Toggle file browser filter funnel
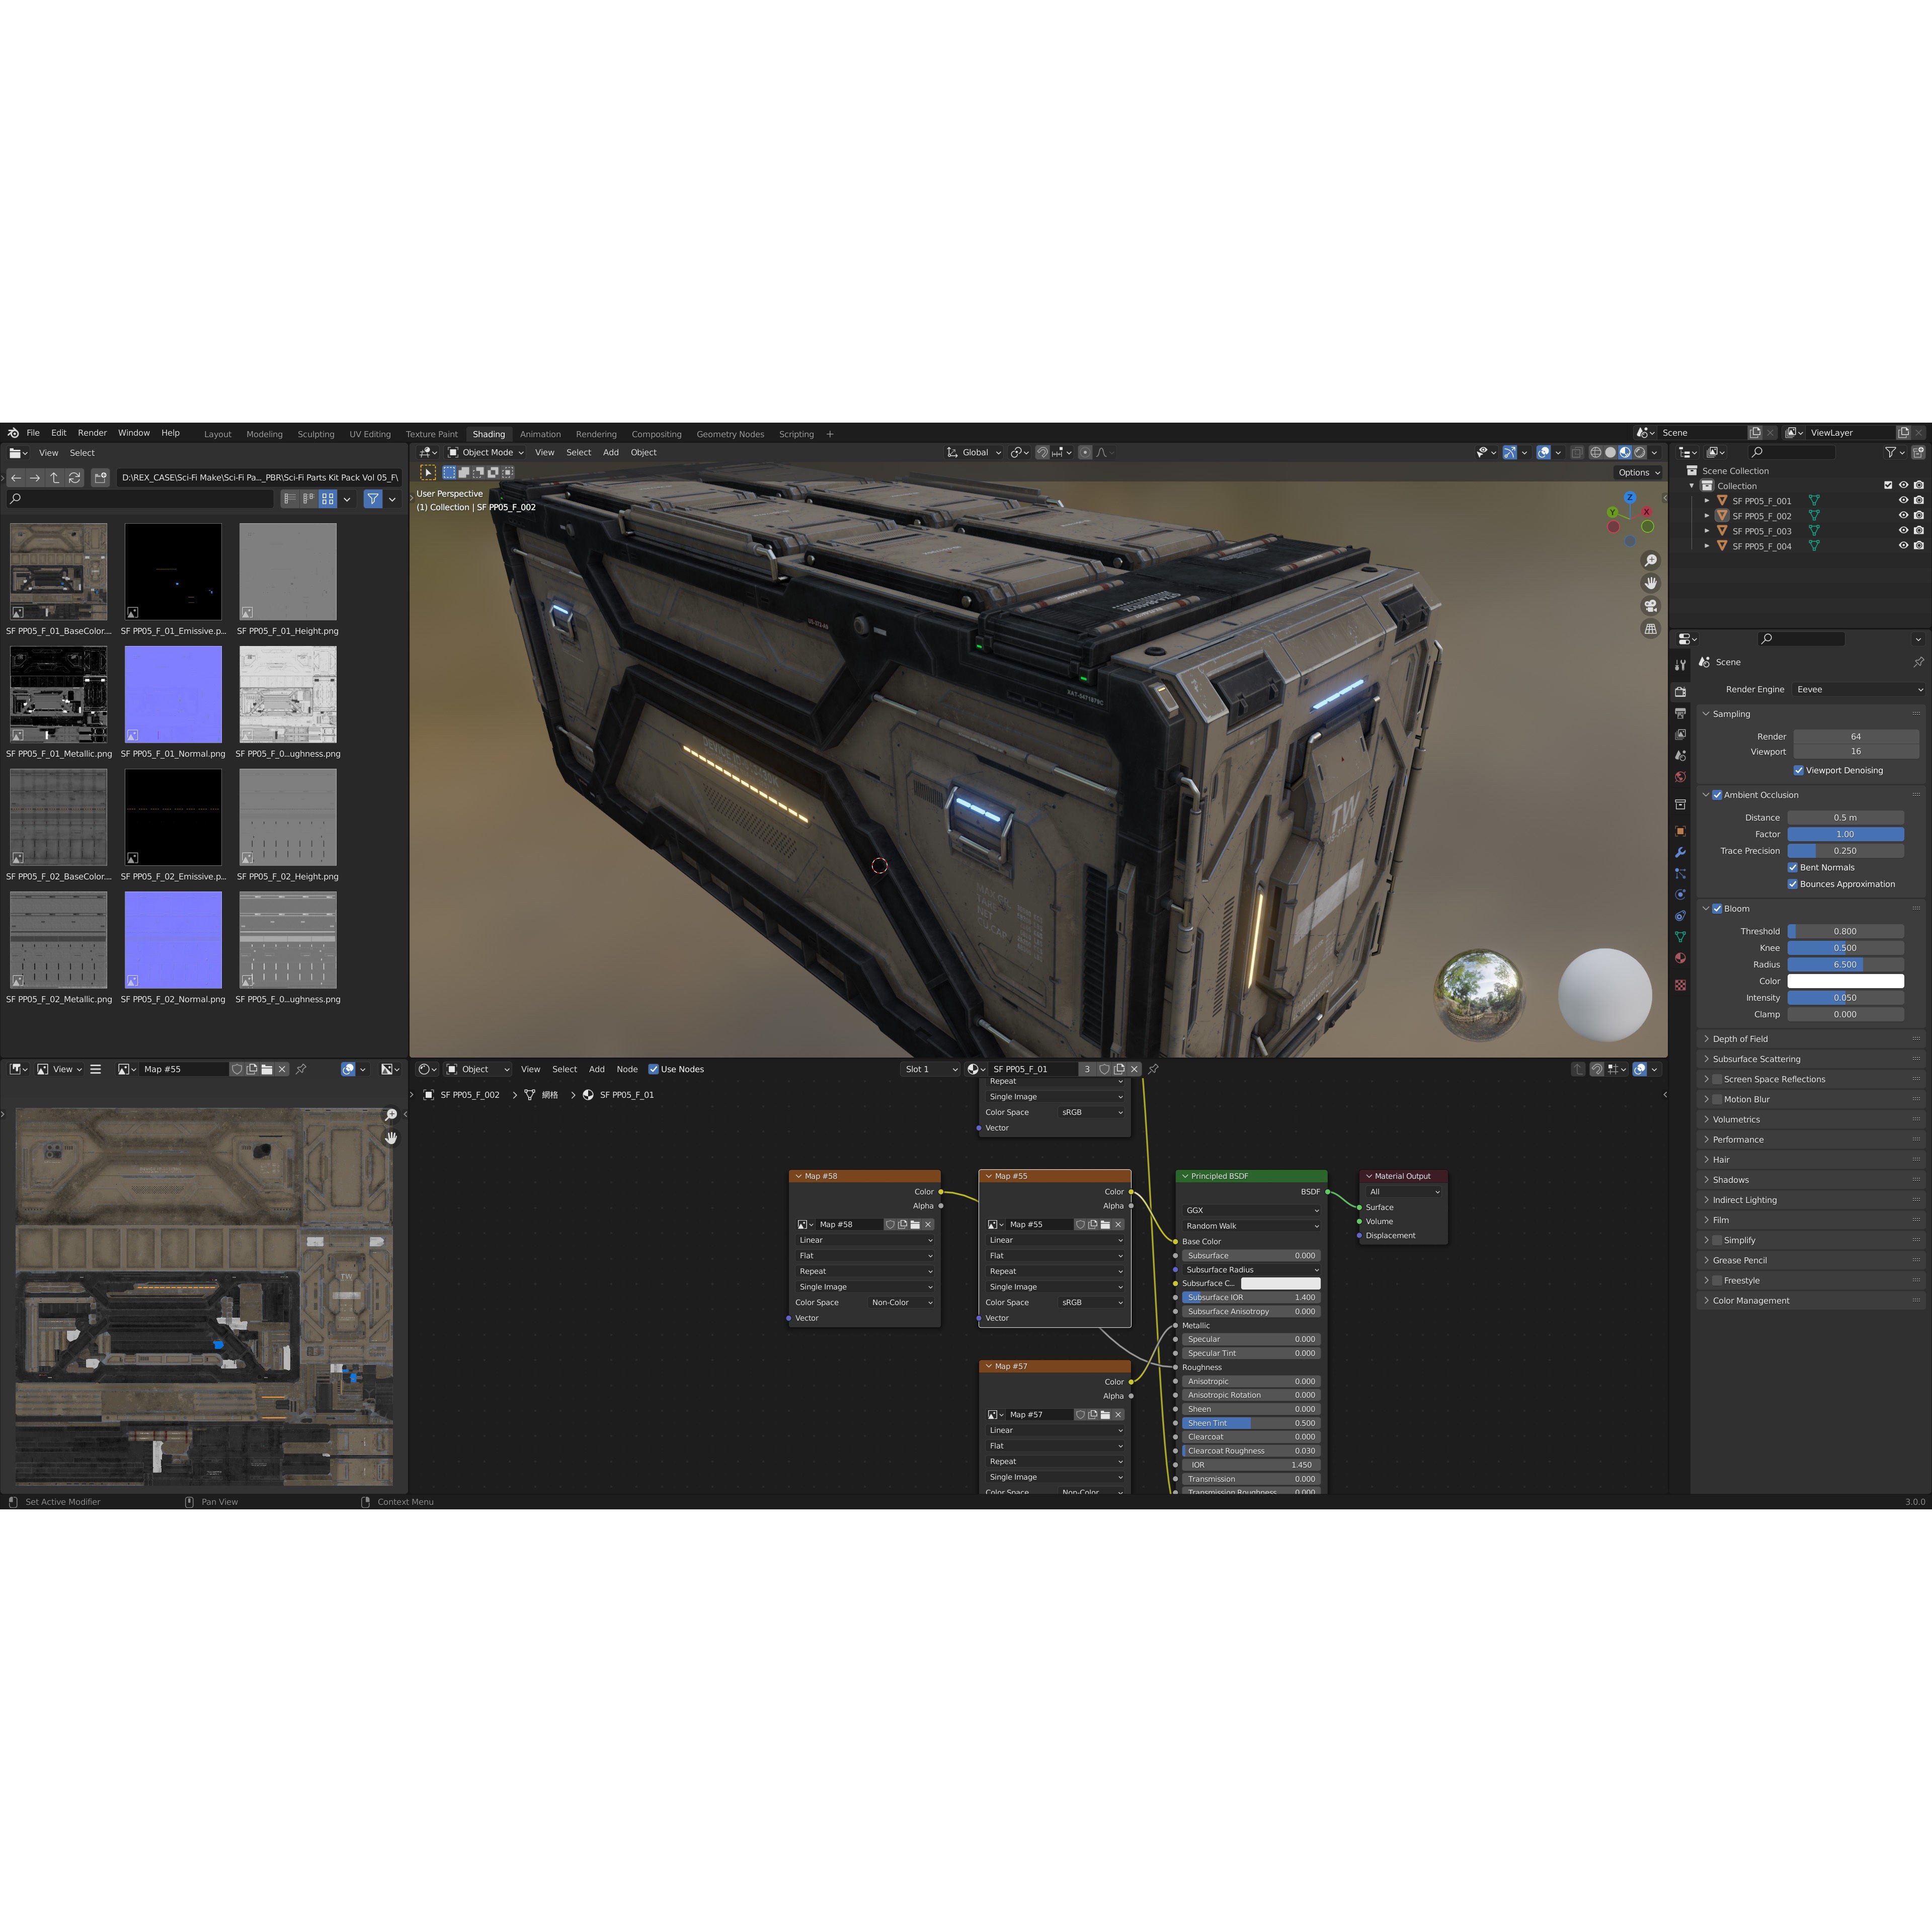Screen dimensions: 1932x1932 [x=373, y=498]
